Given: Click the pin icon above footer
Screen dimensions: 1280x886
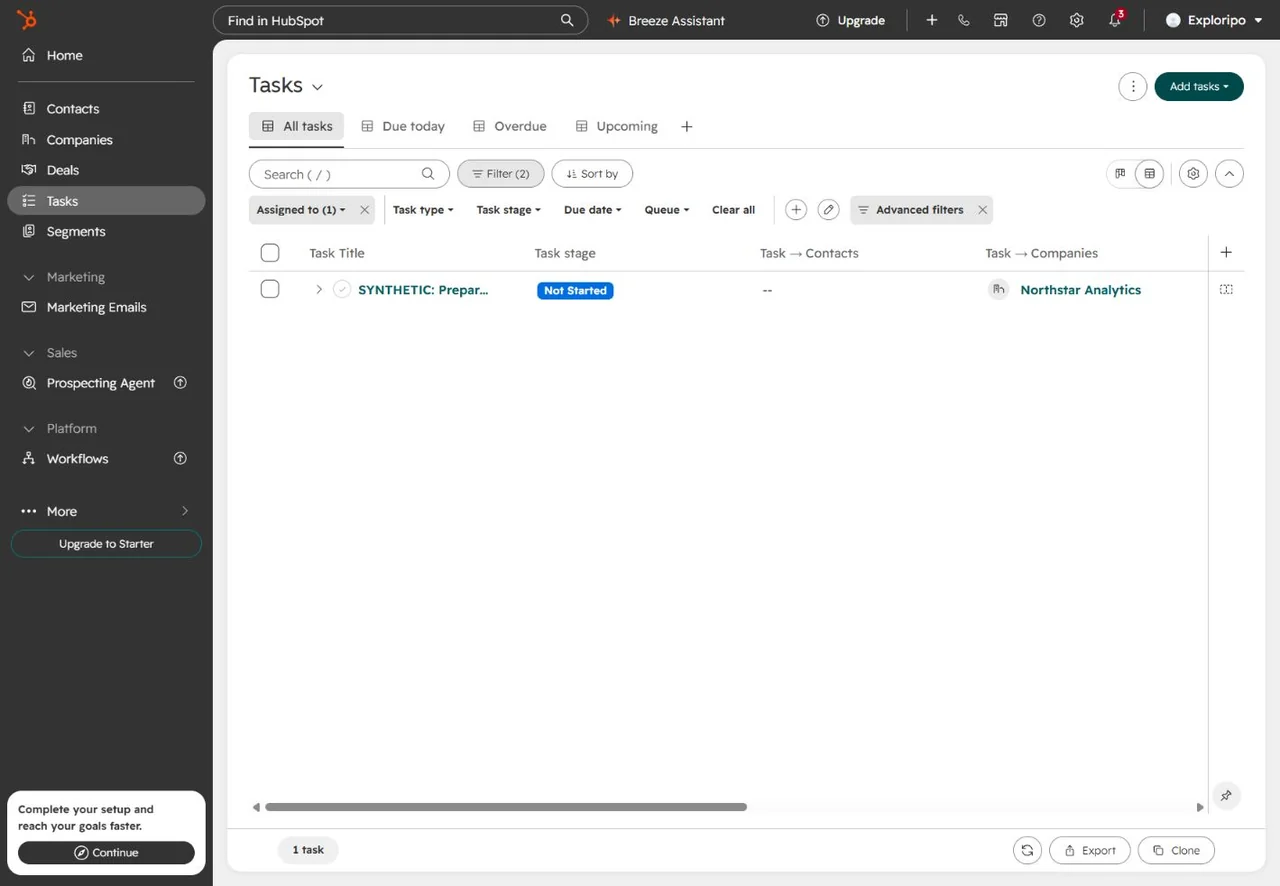Looking at the screenshot, I should [1226, 796].
